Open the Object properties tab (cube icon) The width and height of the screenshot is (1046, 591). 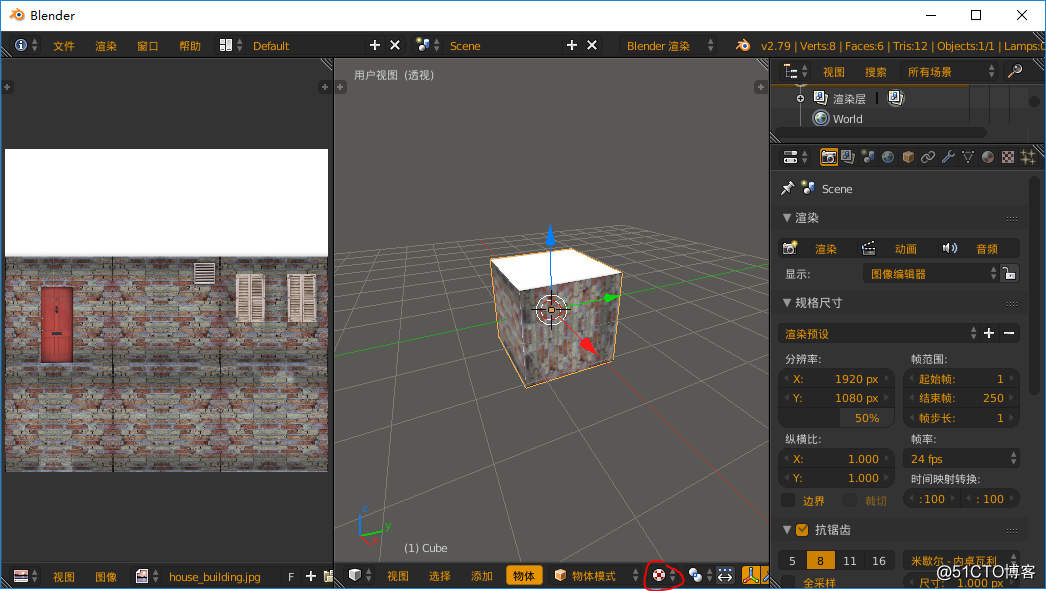tap(908, 157)
